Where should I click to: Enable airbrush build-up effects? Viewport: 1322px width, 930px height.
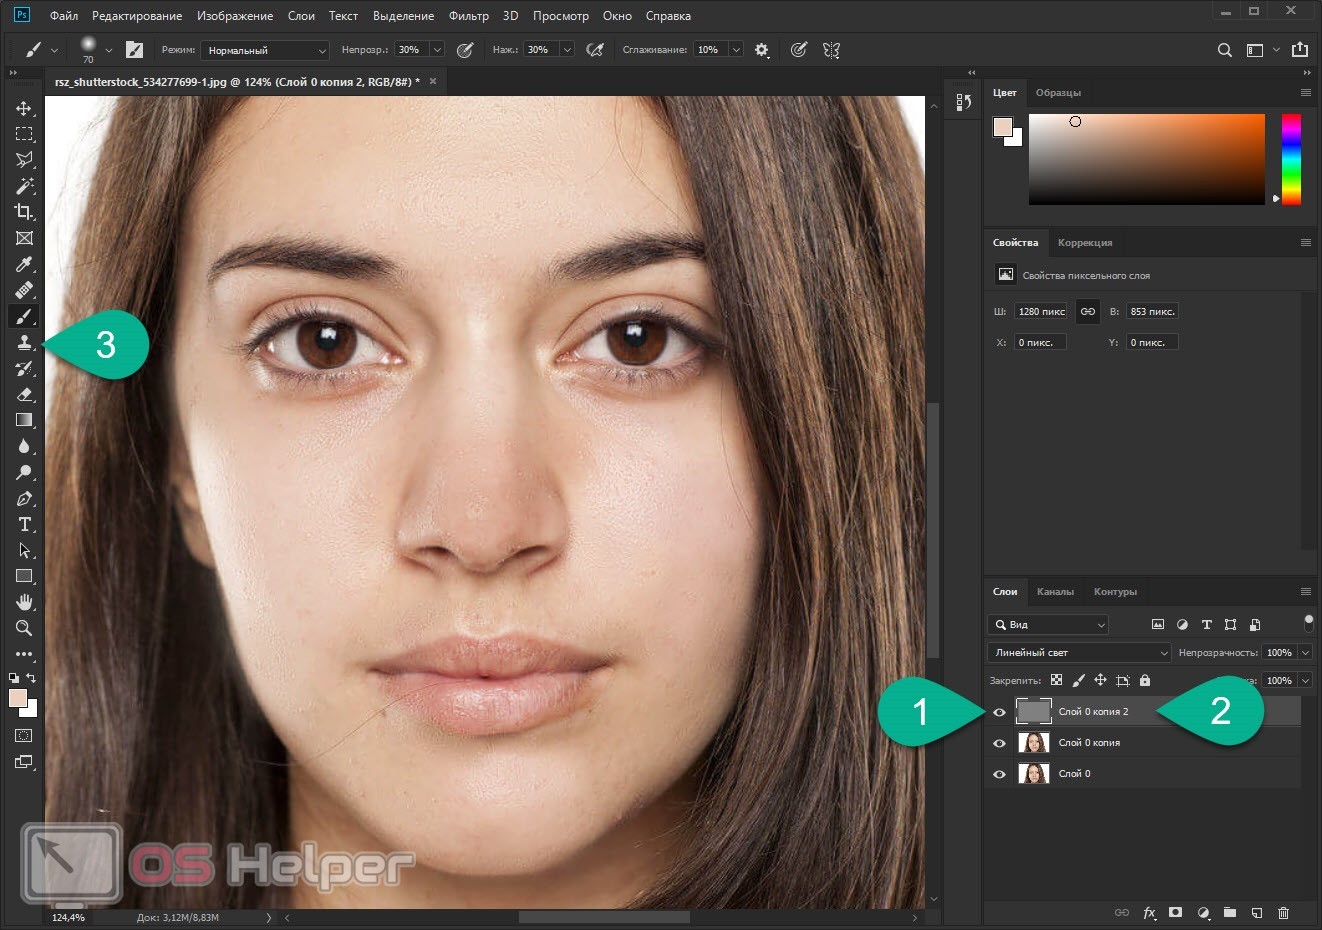[x=595, y=50]
